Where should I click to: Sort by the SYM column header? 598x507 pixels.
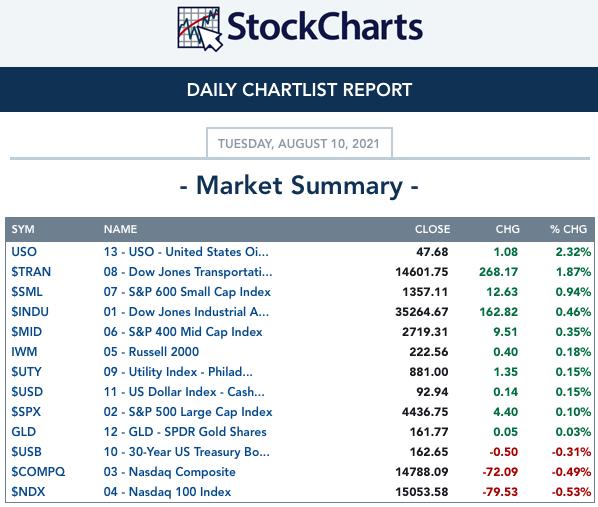[x=23, y=229]
